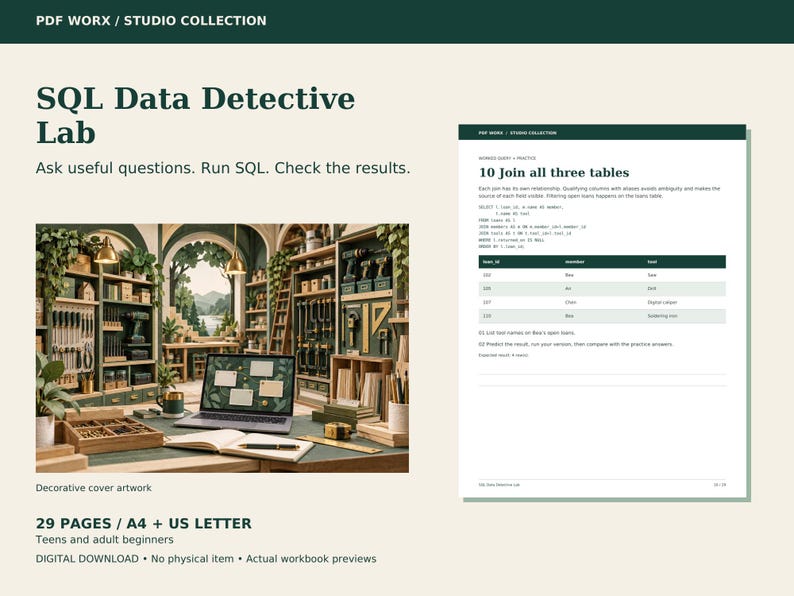Click the "Expected result: 4 row(s)" note
Viewport: 794px width, 596px height.
click(503, 355)
